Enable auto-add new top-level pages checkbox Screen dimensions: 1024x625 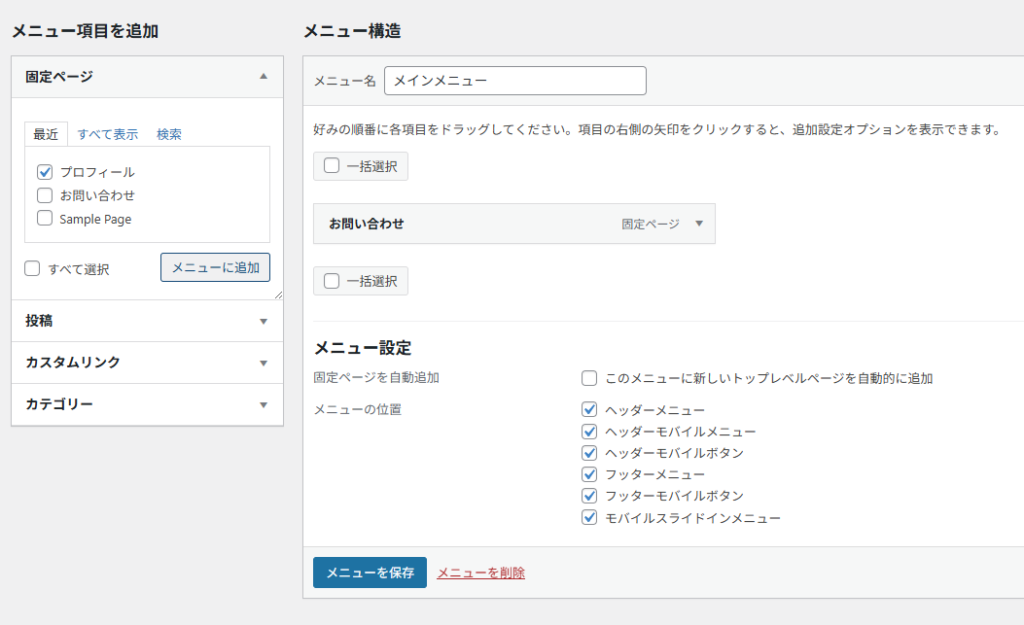(590, 378)
